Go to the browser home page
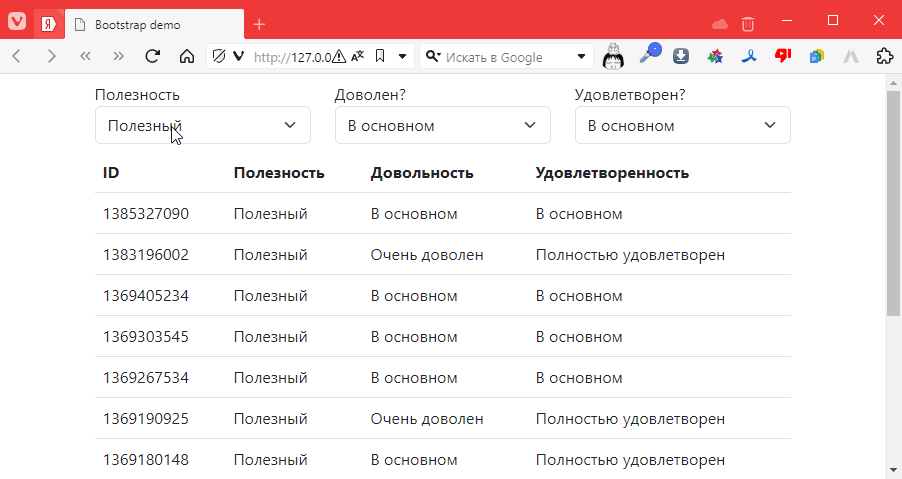The width and height of the screenshot is (902, 479). [x=186, y=57]
